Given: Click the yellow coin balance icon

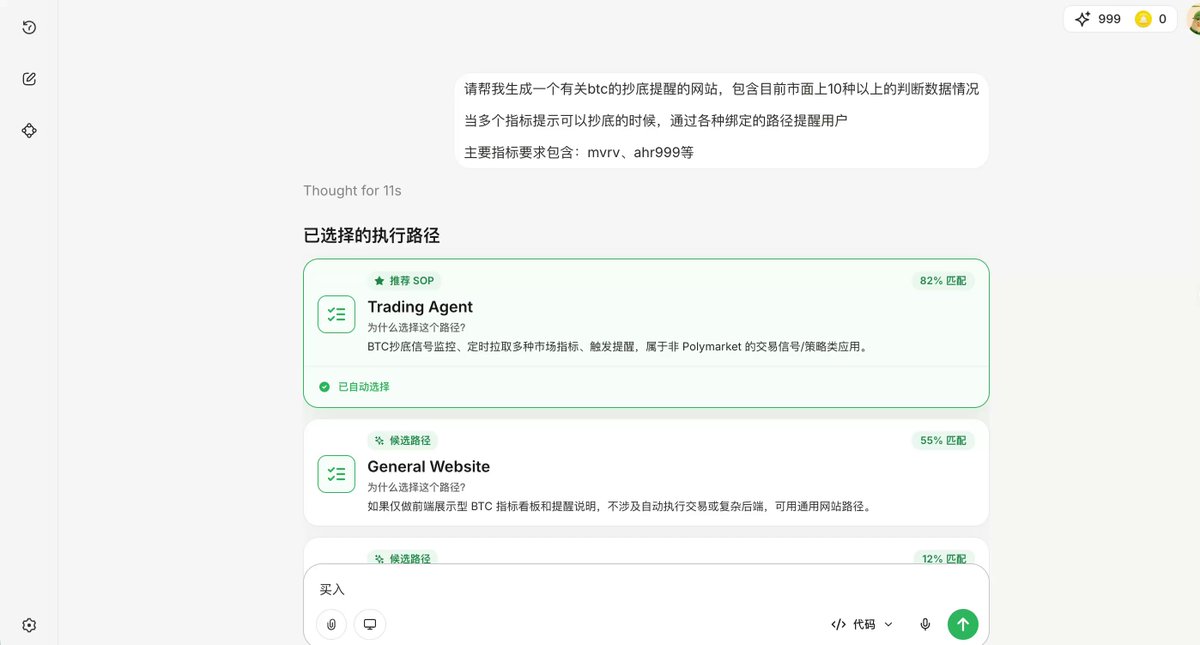Looking at the screenshot, I should click(x=1143, y=19).
